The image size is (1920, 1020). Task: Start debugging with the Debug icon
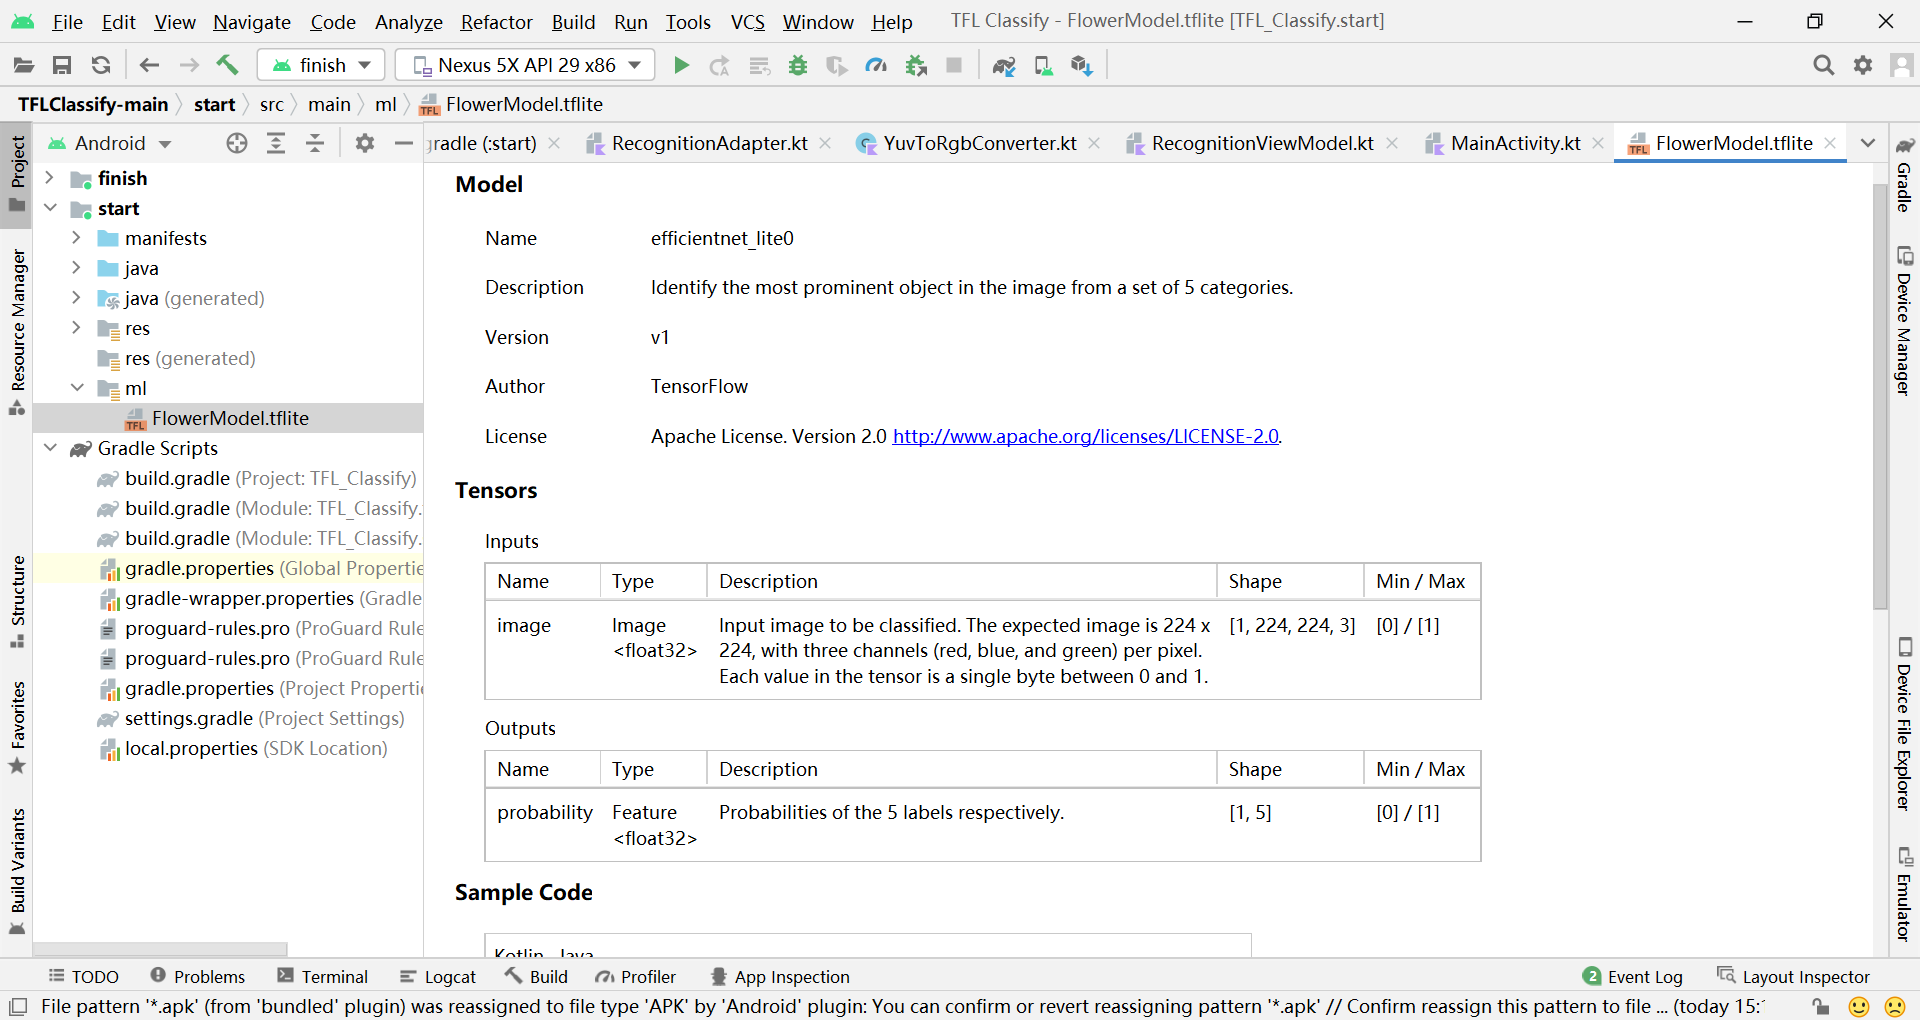click(797, 64)
